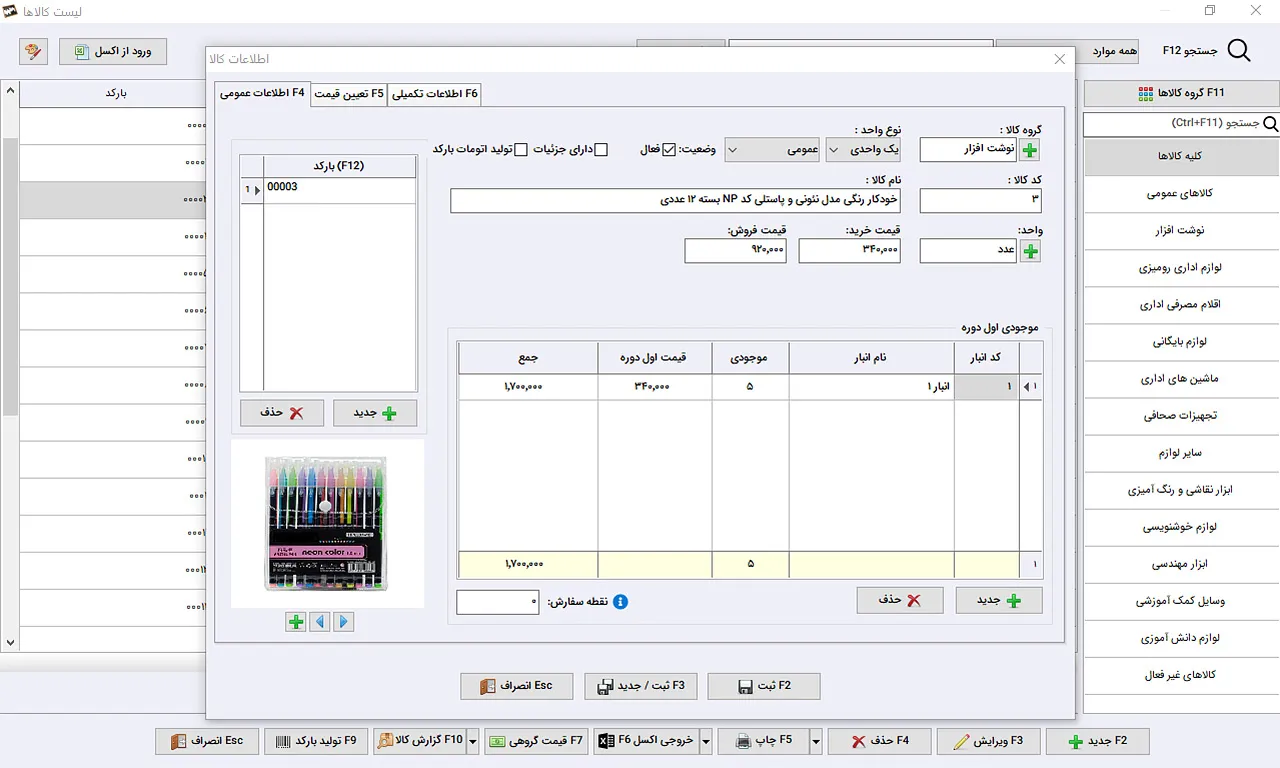Screen dimensions: 1280x768
Task: Open the dropdown arrow attached to F10 گزارش کالا
Action: point(474,741)
